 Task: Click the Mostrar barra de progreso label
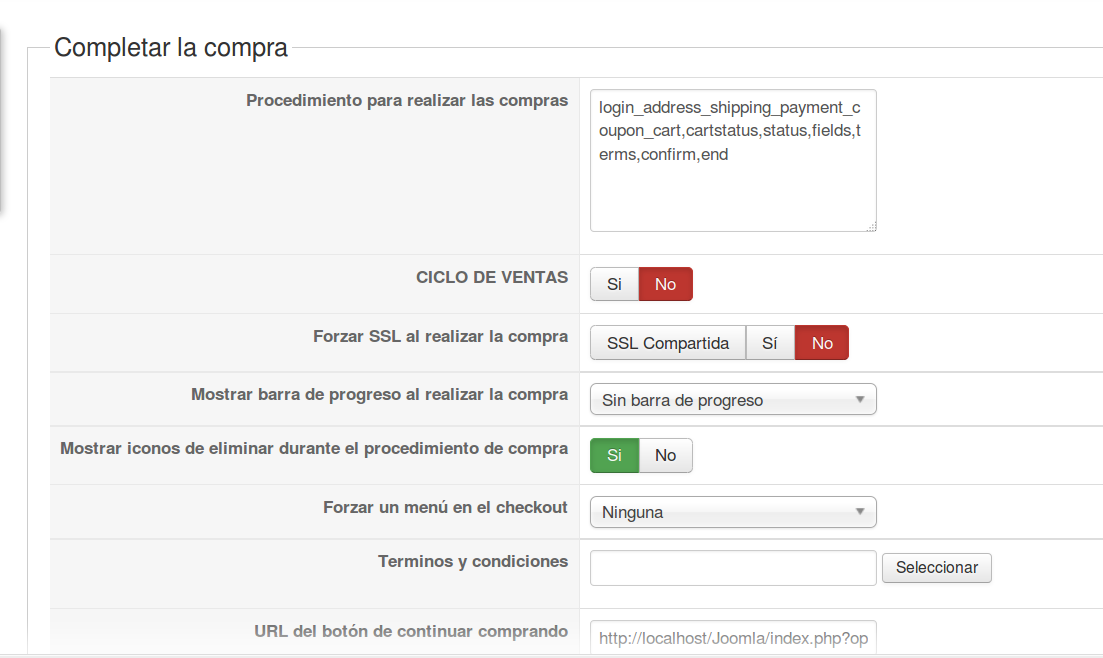point(379,394)
